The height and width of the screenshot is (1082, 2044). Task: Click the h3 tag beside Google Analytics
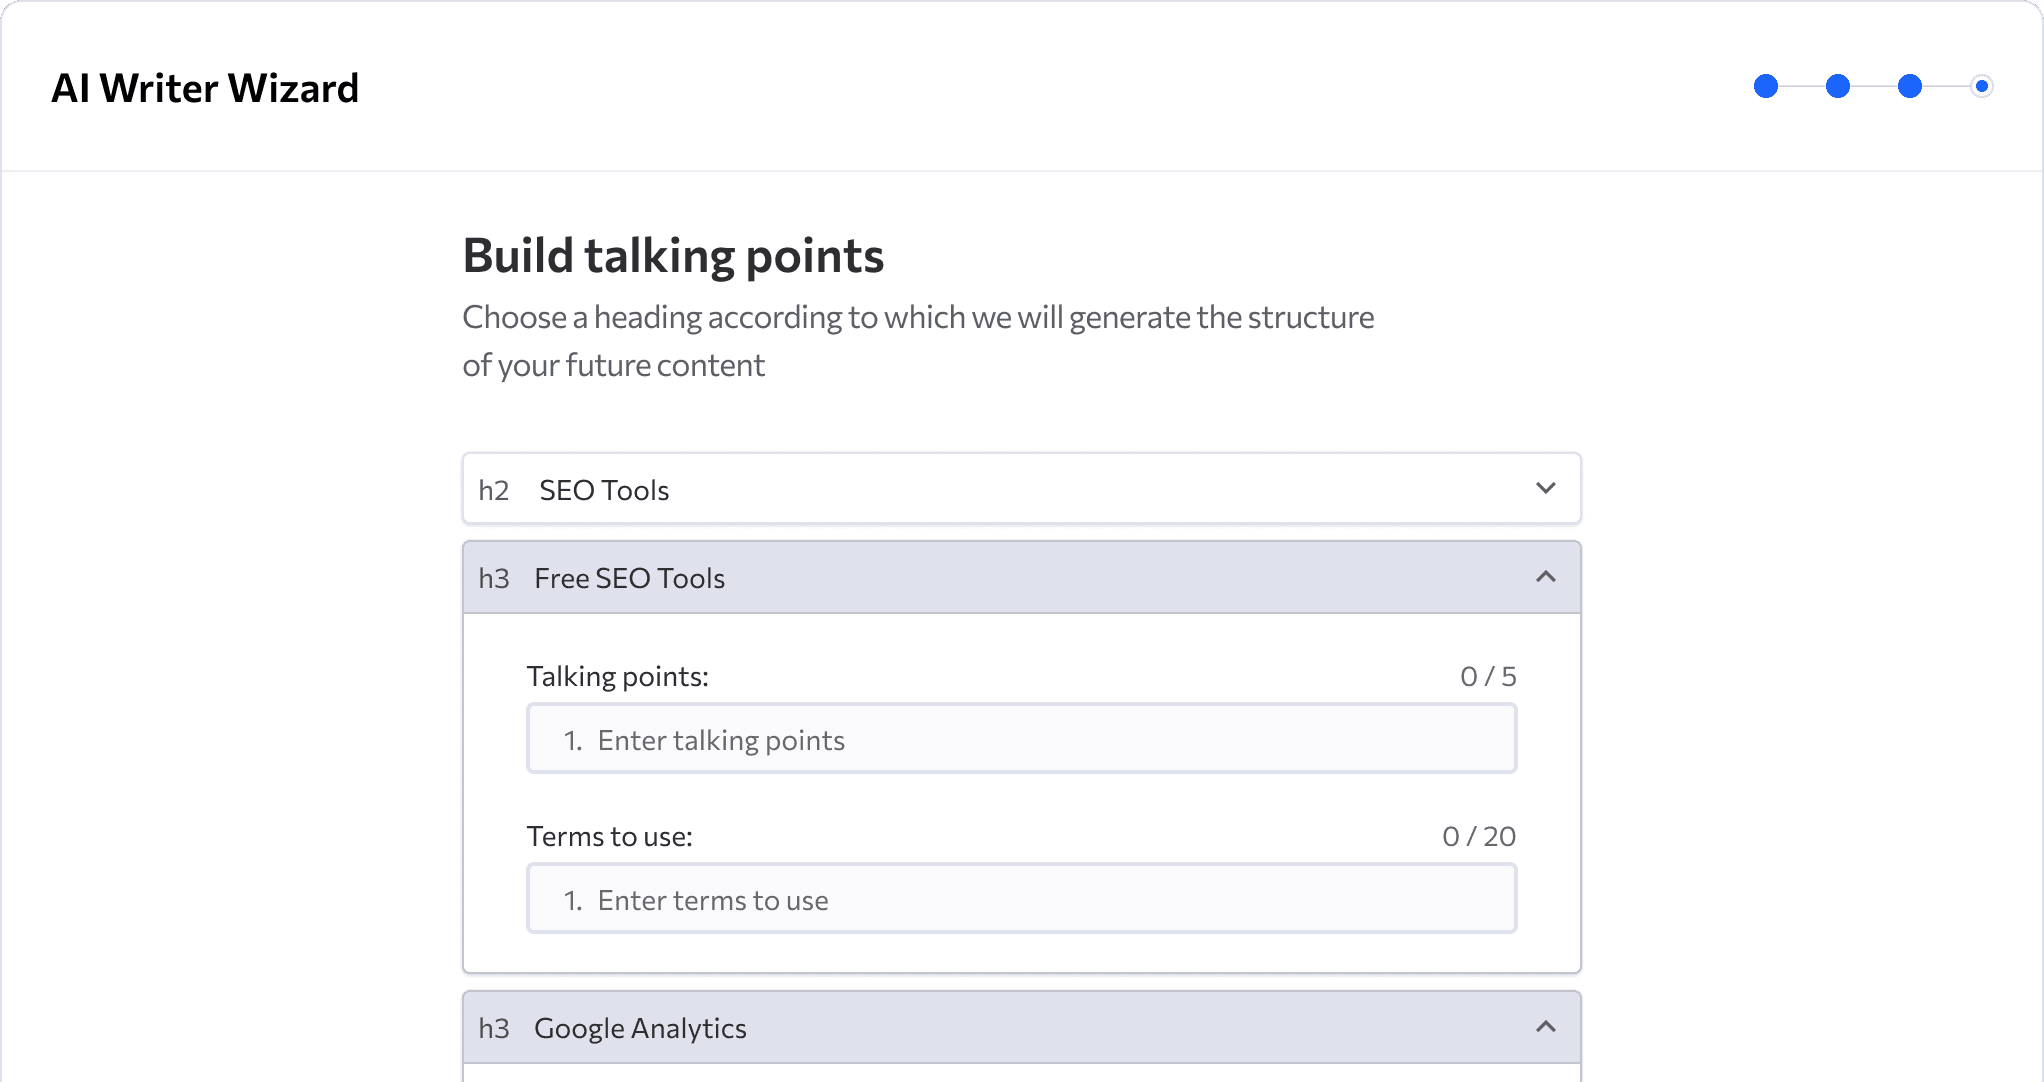[494, 1028]
